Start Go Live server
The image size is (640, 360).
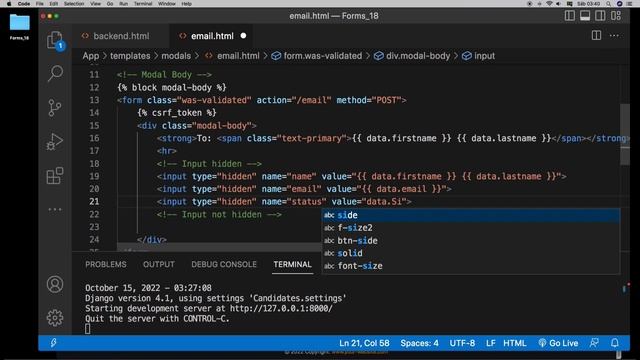tap(558, 343)
